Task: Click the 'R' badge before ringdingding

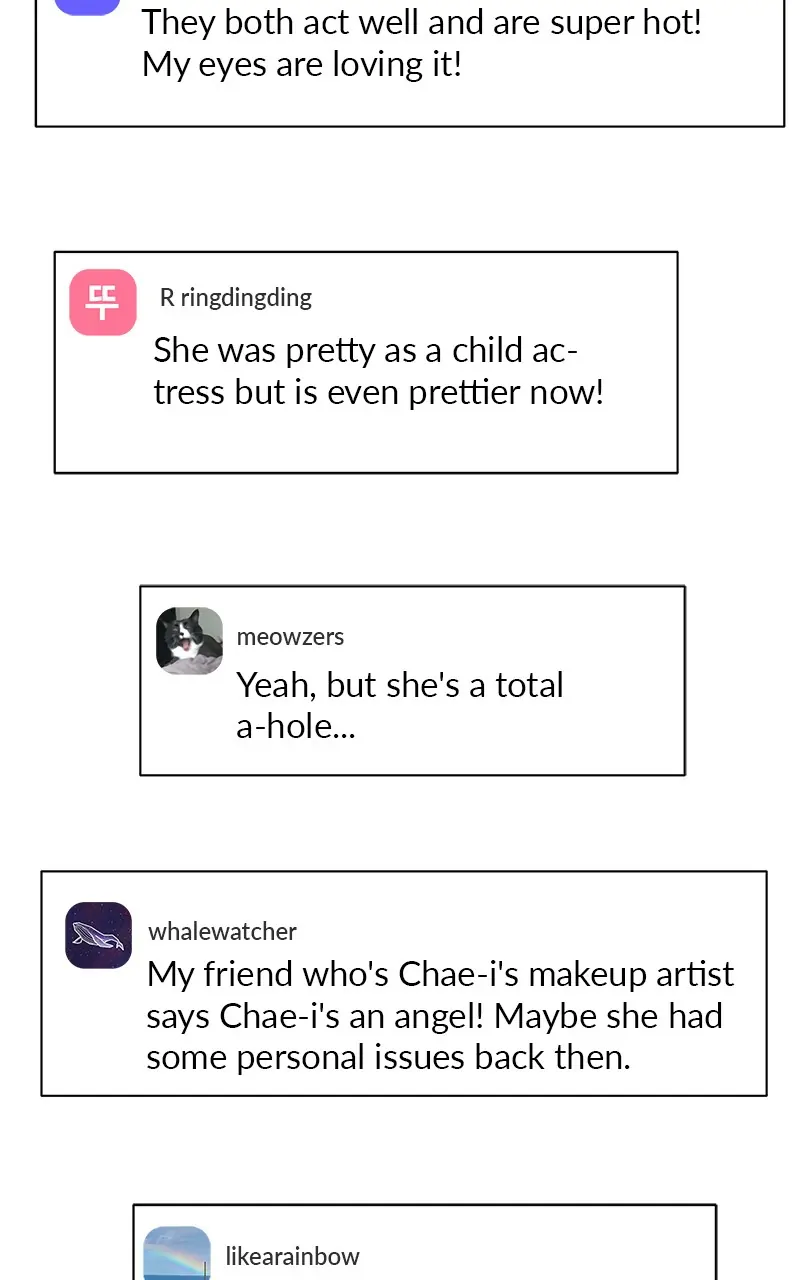Action: pyautogui.click(x=167, y=297)
